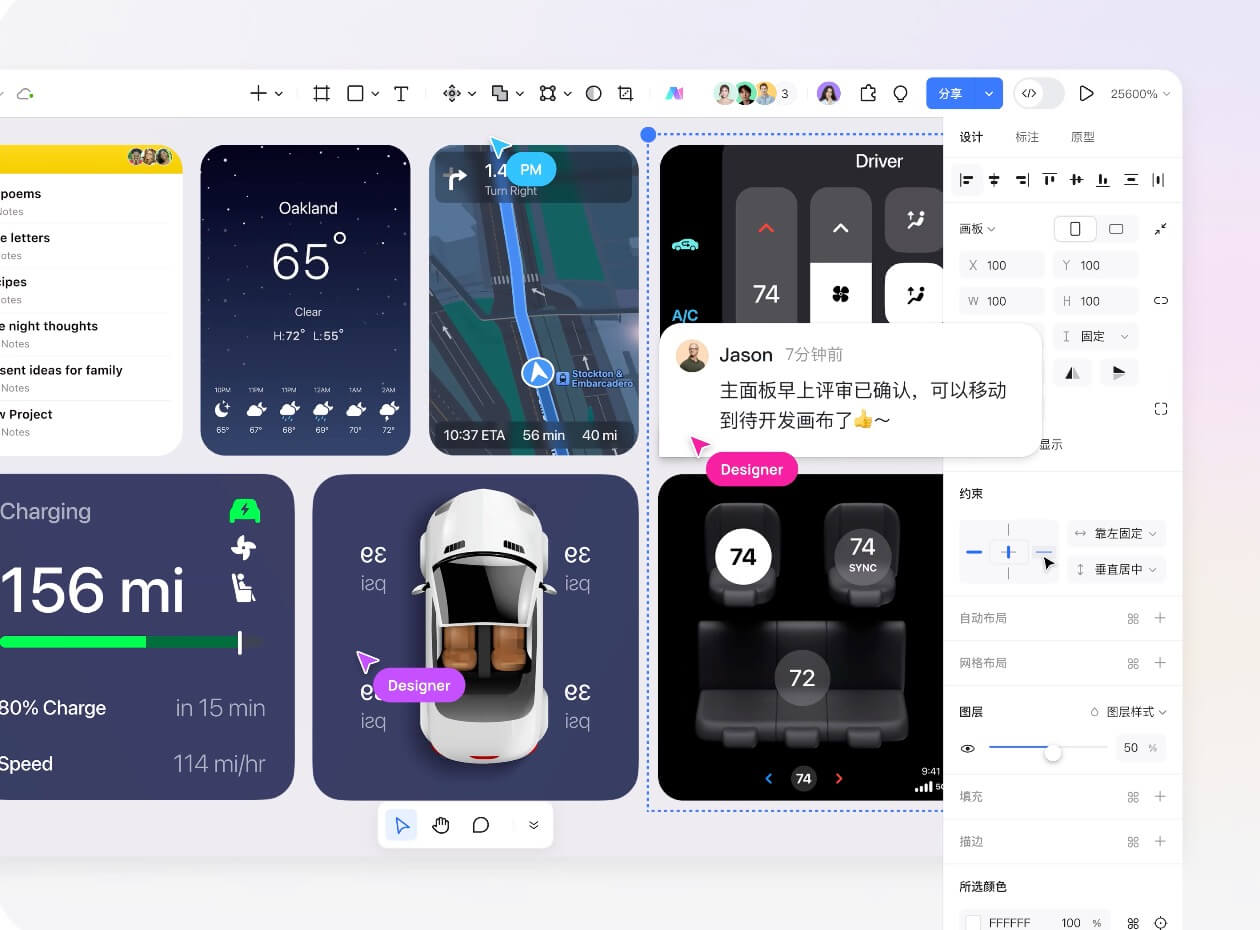Click the lightbulb tips icon
Image resolution: width=1260 pixels, height=930 pixels.
[900, 93]
